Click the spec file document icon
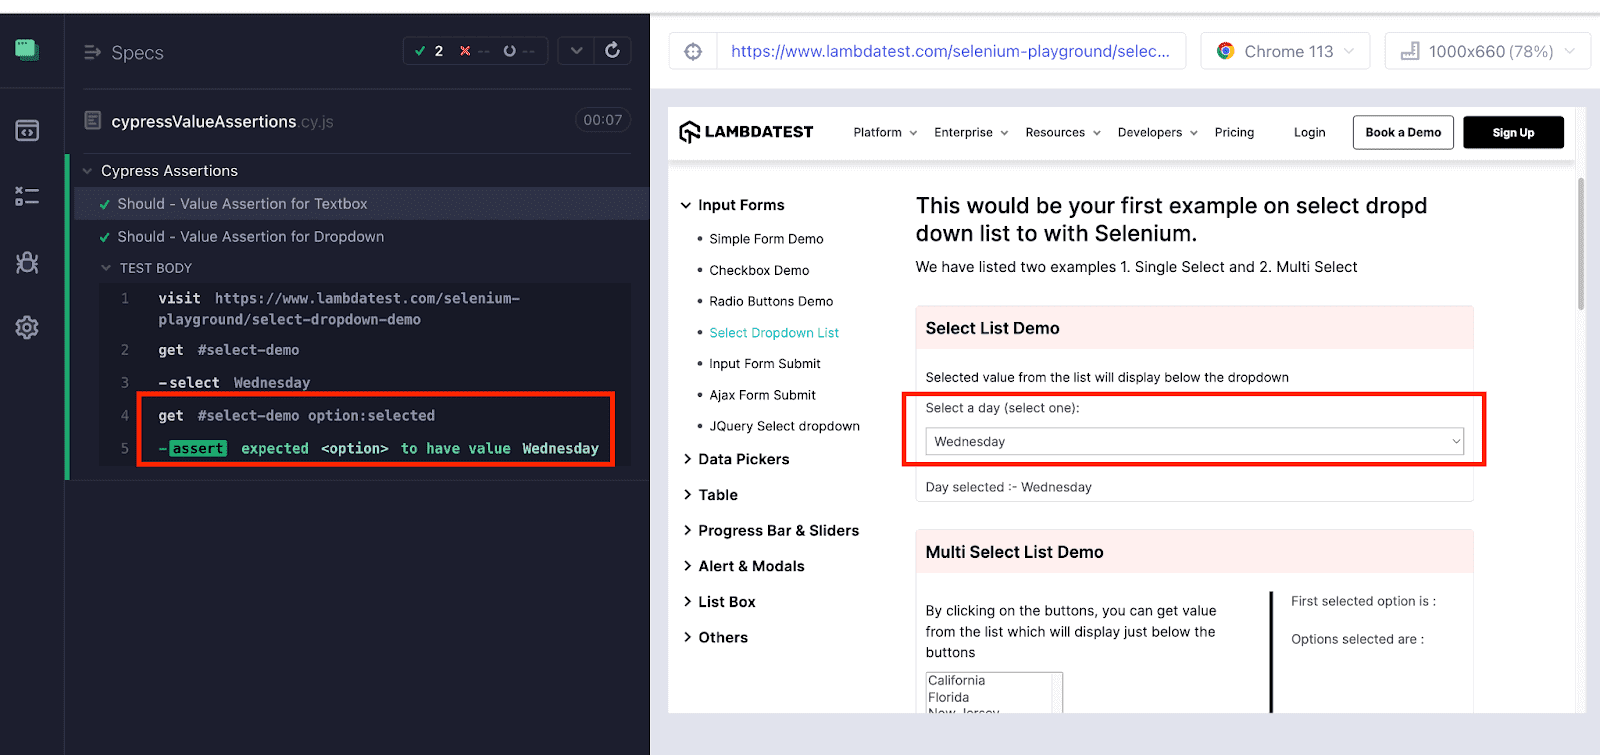1600x755 pixels. [x=93, y=120]
